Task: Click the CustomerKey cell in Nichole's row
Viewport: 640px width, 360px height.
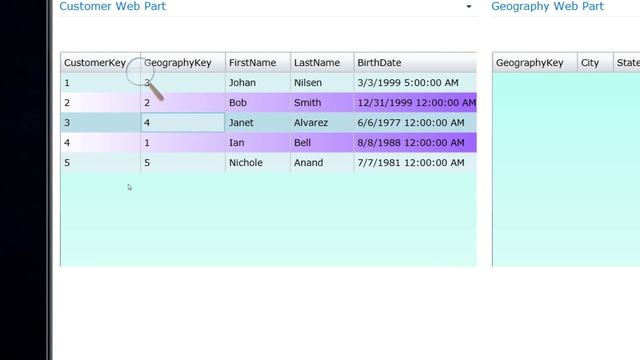Action: click(x=100, y=162)
